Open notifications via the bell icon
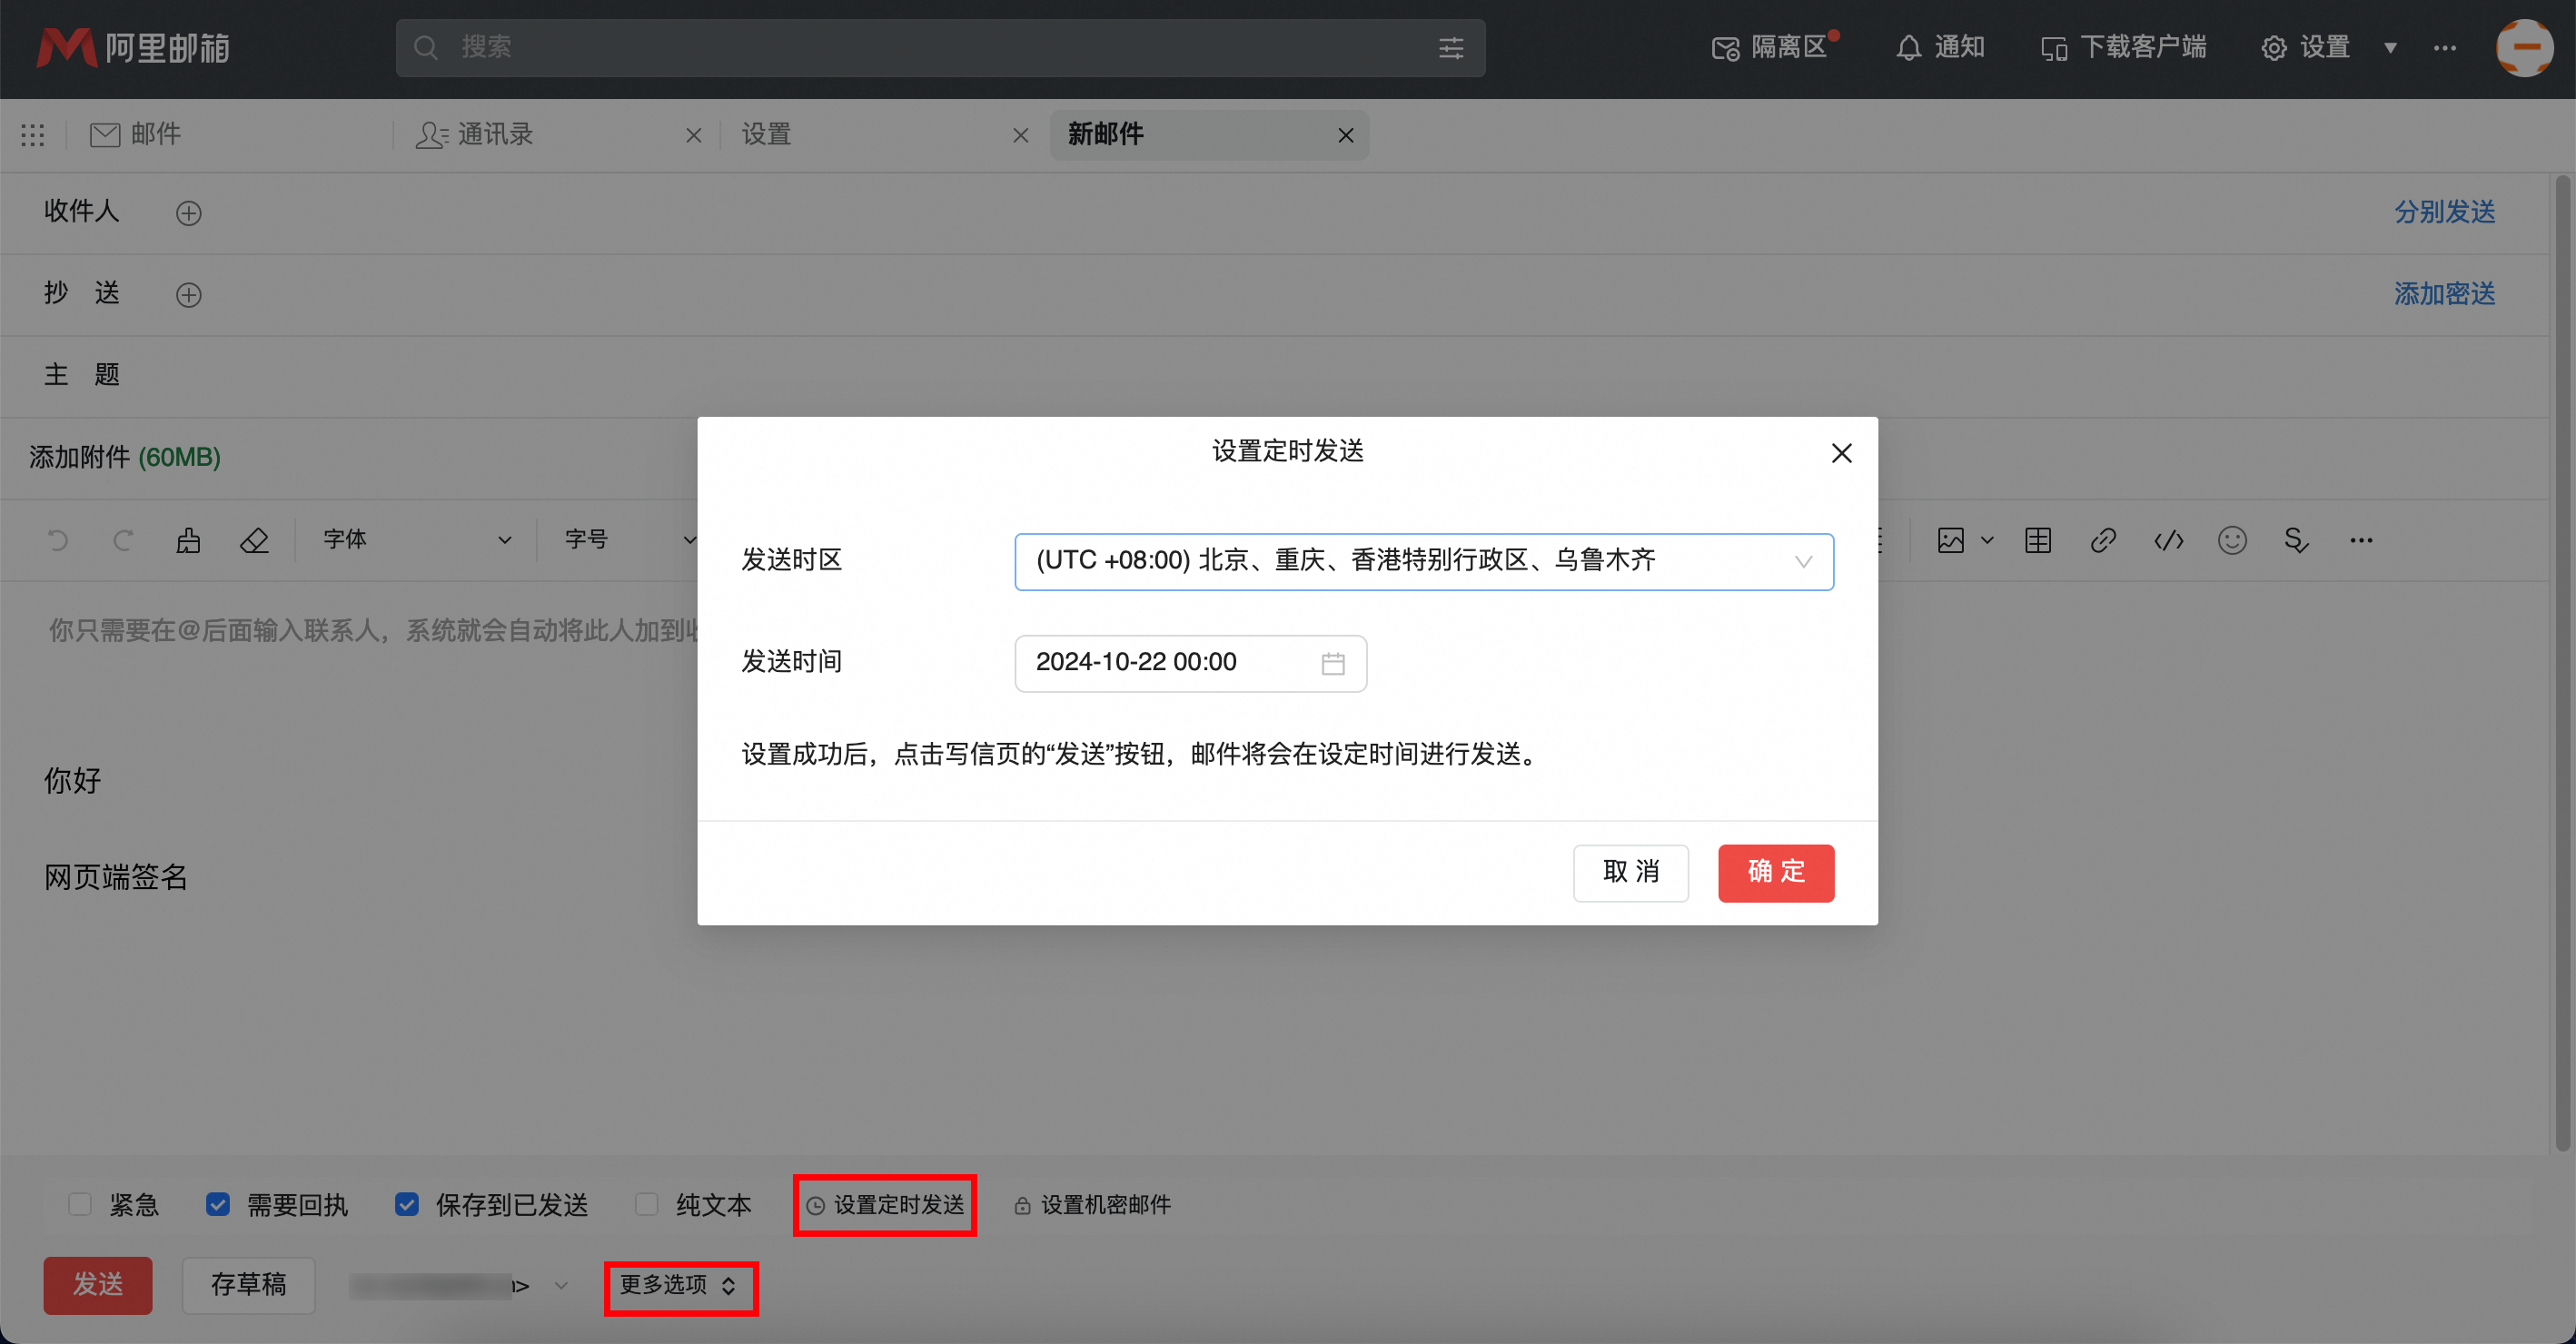Screen dimensions: 2576x1344 [x=1938, y=47]
